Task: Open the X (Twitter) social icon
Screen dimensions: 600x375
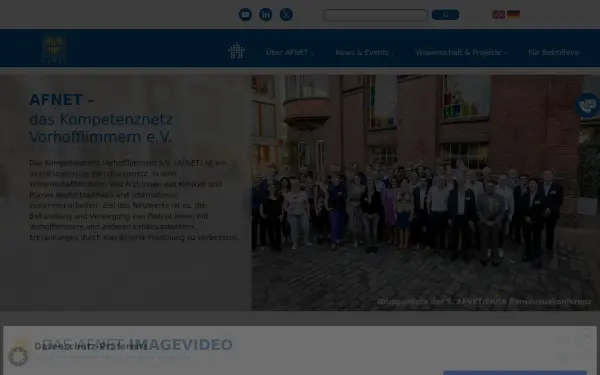Action: click(286, 15)
